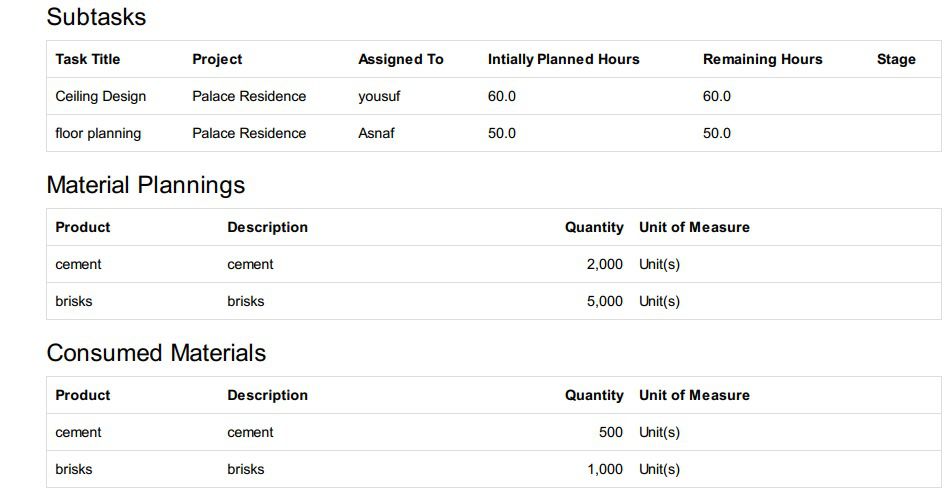952x501 pixels.
Task: Click the Subtasks section heading
Action: 96,17
